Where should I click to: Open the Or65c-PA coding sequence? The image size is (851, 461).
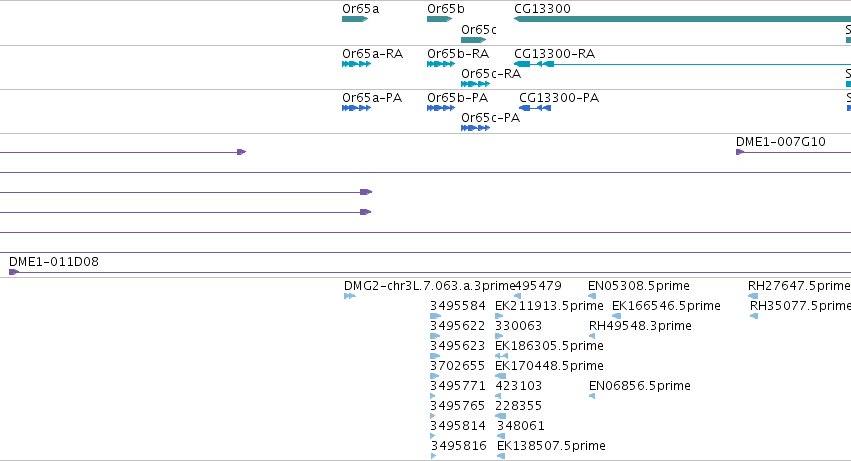click(x=475, y=128)
